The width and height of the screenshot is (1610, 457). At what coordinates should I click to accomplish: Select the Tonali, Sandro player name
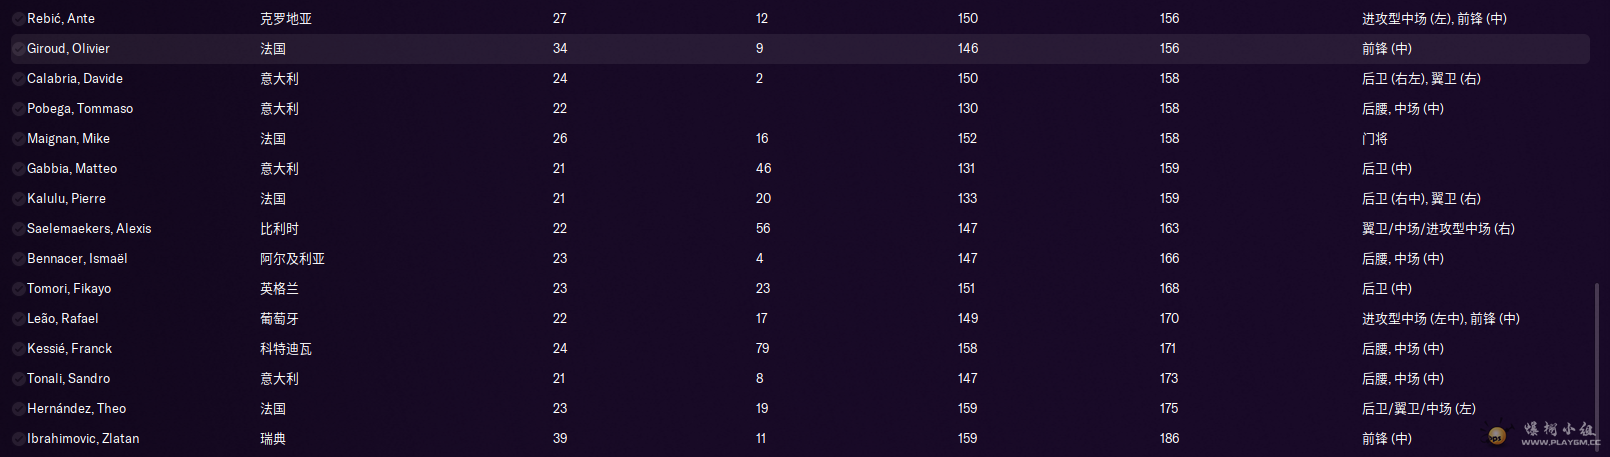click(x=69, y=379)
